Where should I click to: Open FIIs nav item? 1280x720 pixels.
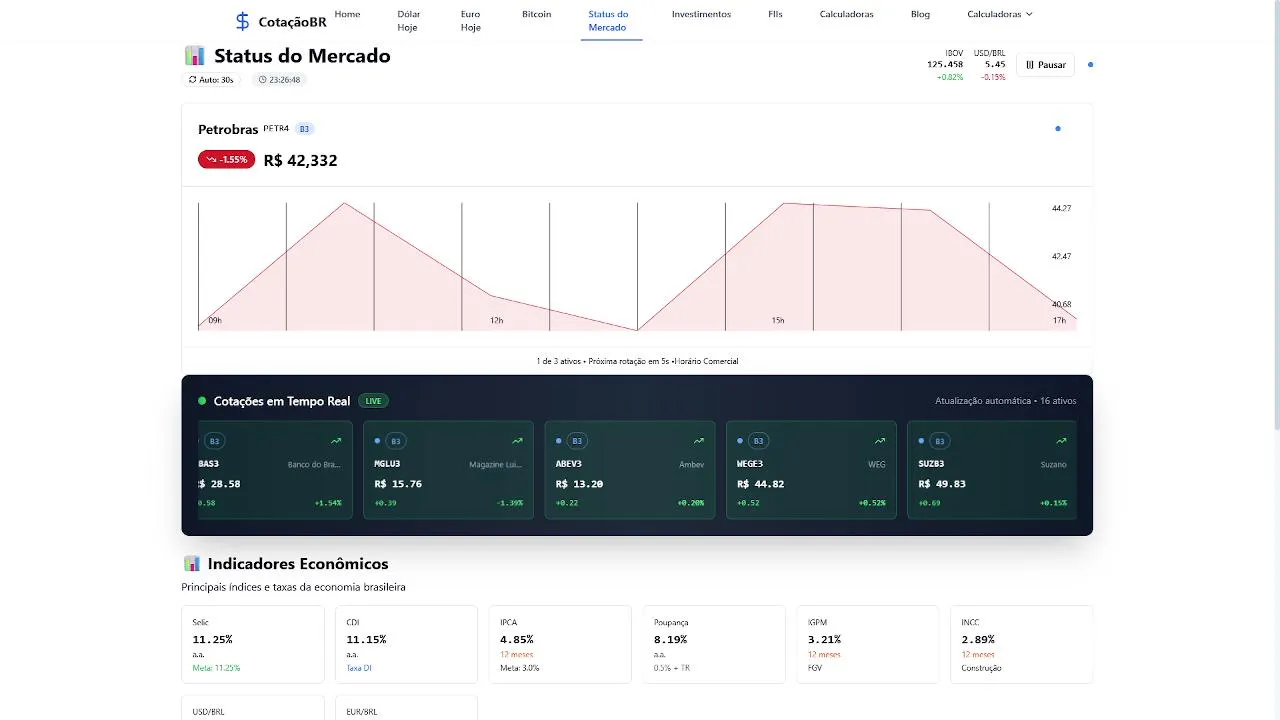pos(776,14)
